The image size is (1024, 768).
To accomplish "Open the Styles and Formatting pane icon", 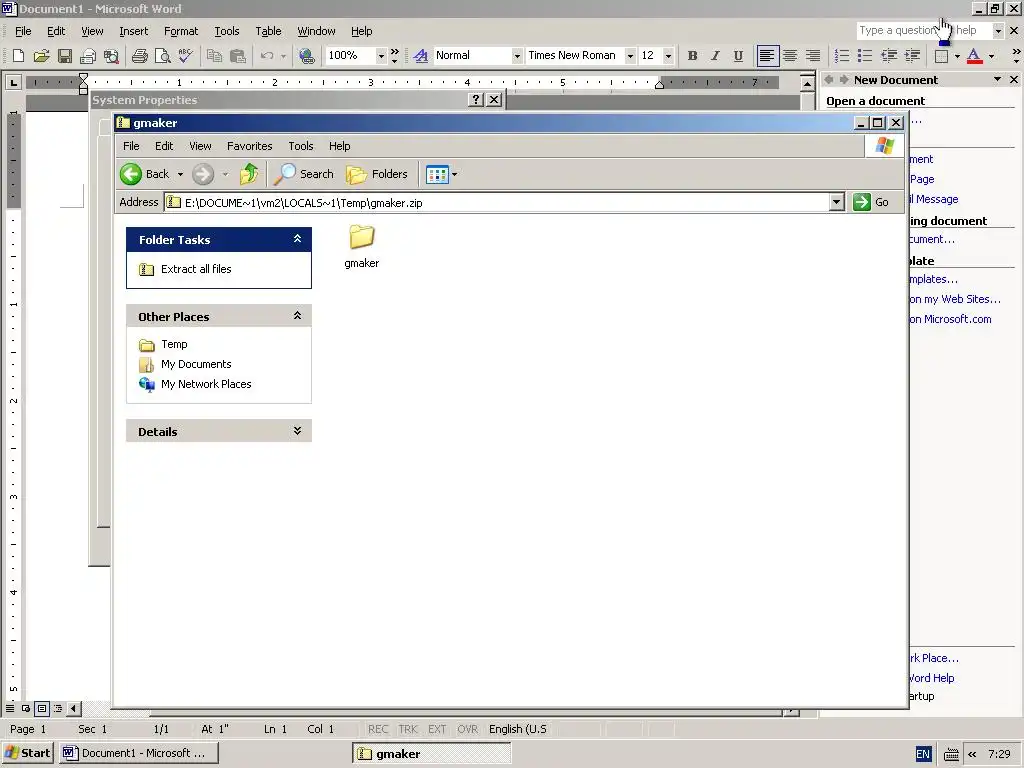I will 421,56.
